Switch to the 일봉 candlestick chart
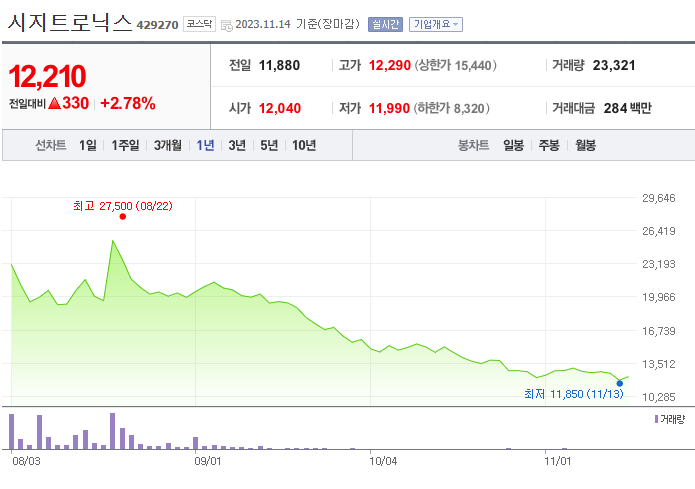The height and width of the screenshot is (489, 695). (x=513, y=145)
